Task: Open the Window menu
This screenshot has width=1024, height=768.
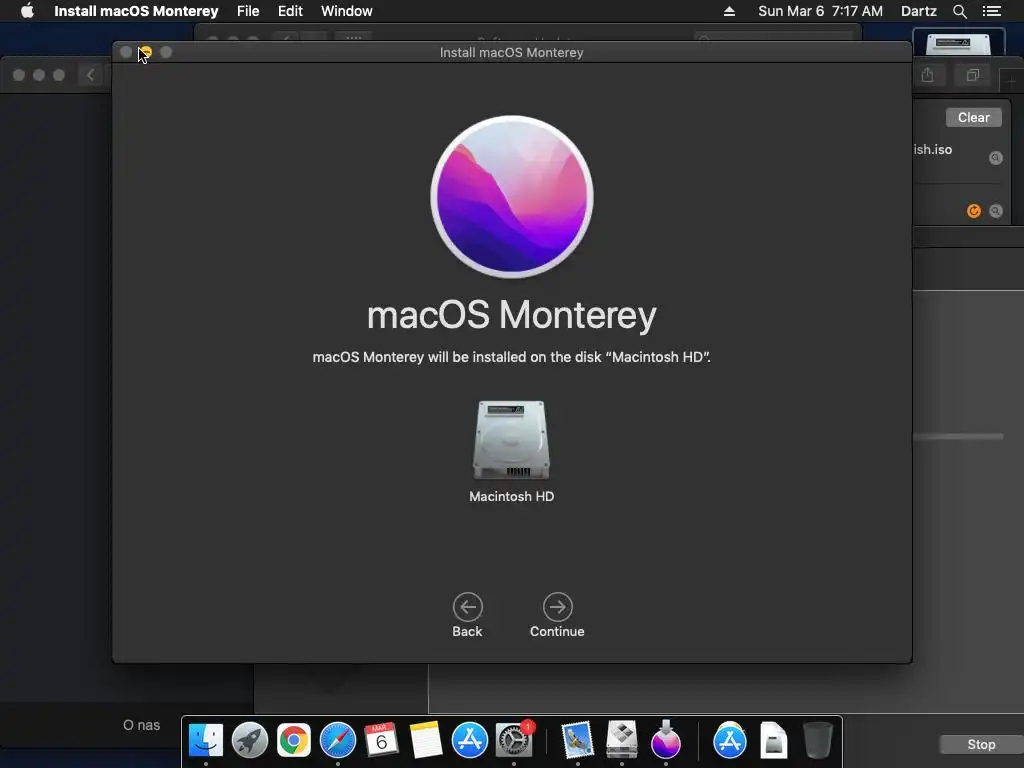Action: coord(347,11)
